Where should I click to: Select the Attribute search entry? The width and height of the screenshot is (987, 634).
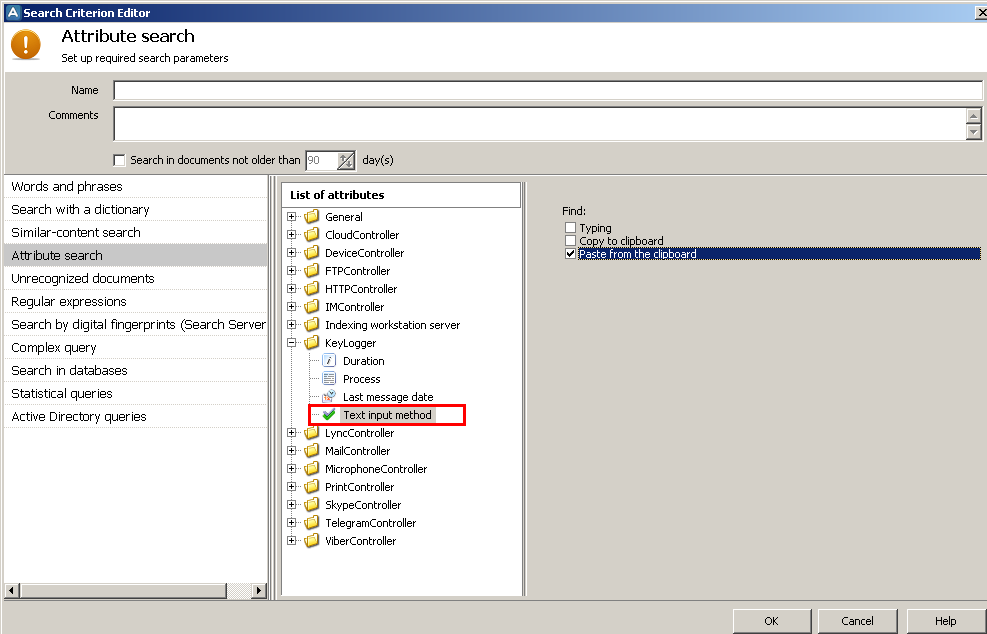pos(135,256)
